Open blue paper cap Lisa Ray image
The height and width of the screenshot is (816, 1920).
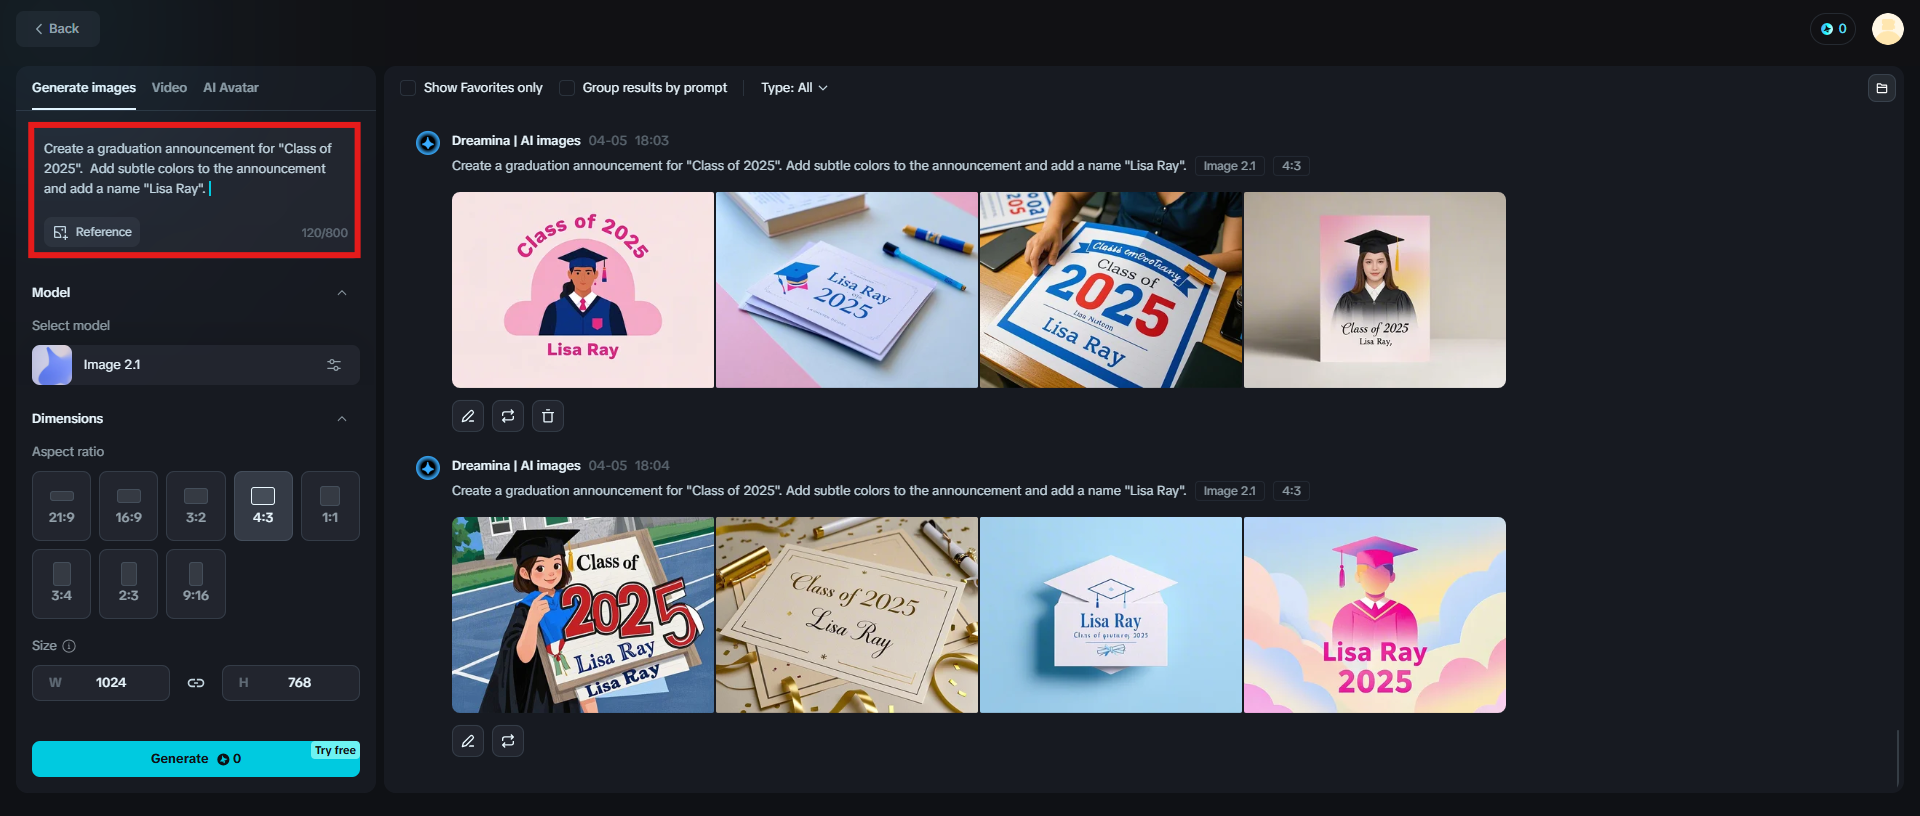click(x=1111, y=615)
